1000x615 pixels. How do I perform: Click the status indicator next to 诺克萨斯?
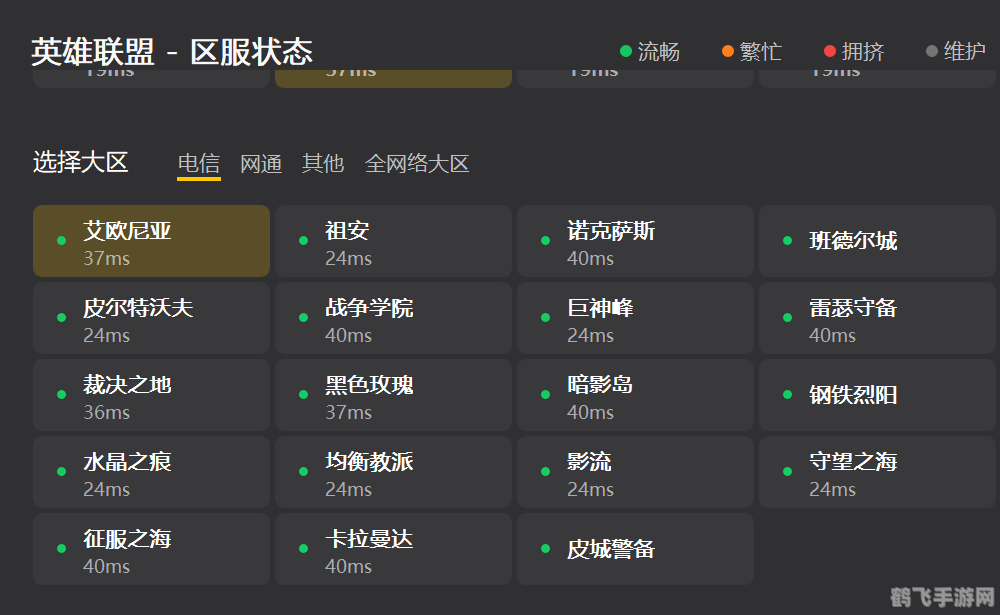click(545, 240)
